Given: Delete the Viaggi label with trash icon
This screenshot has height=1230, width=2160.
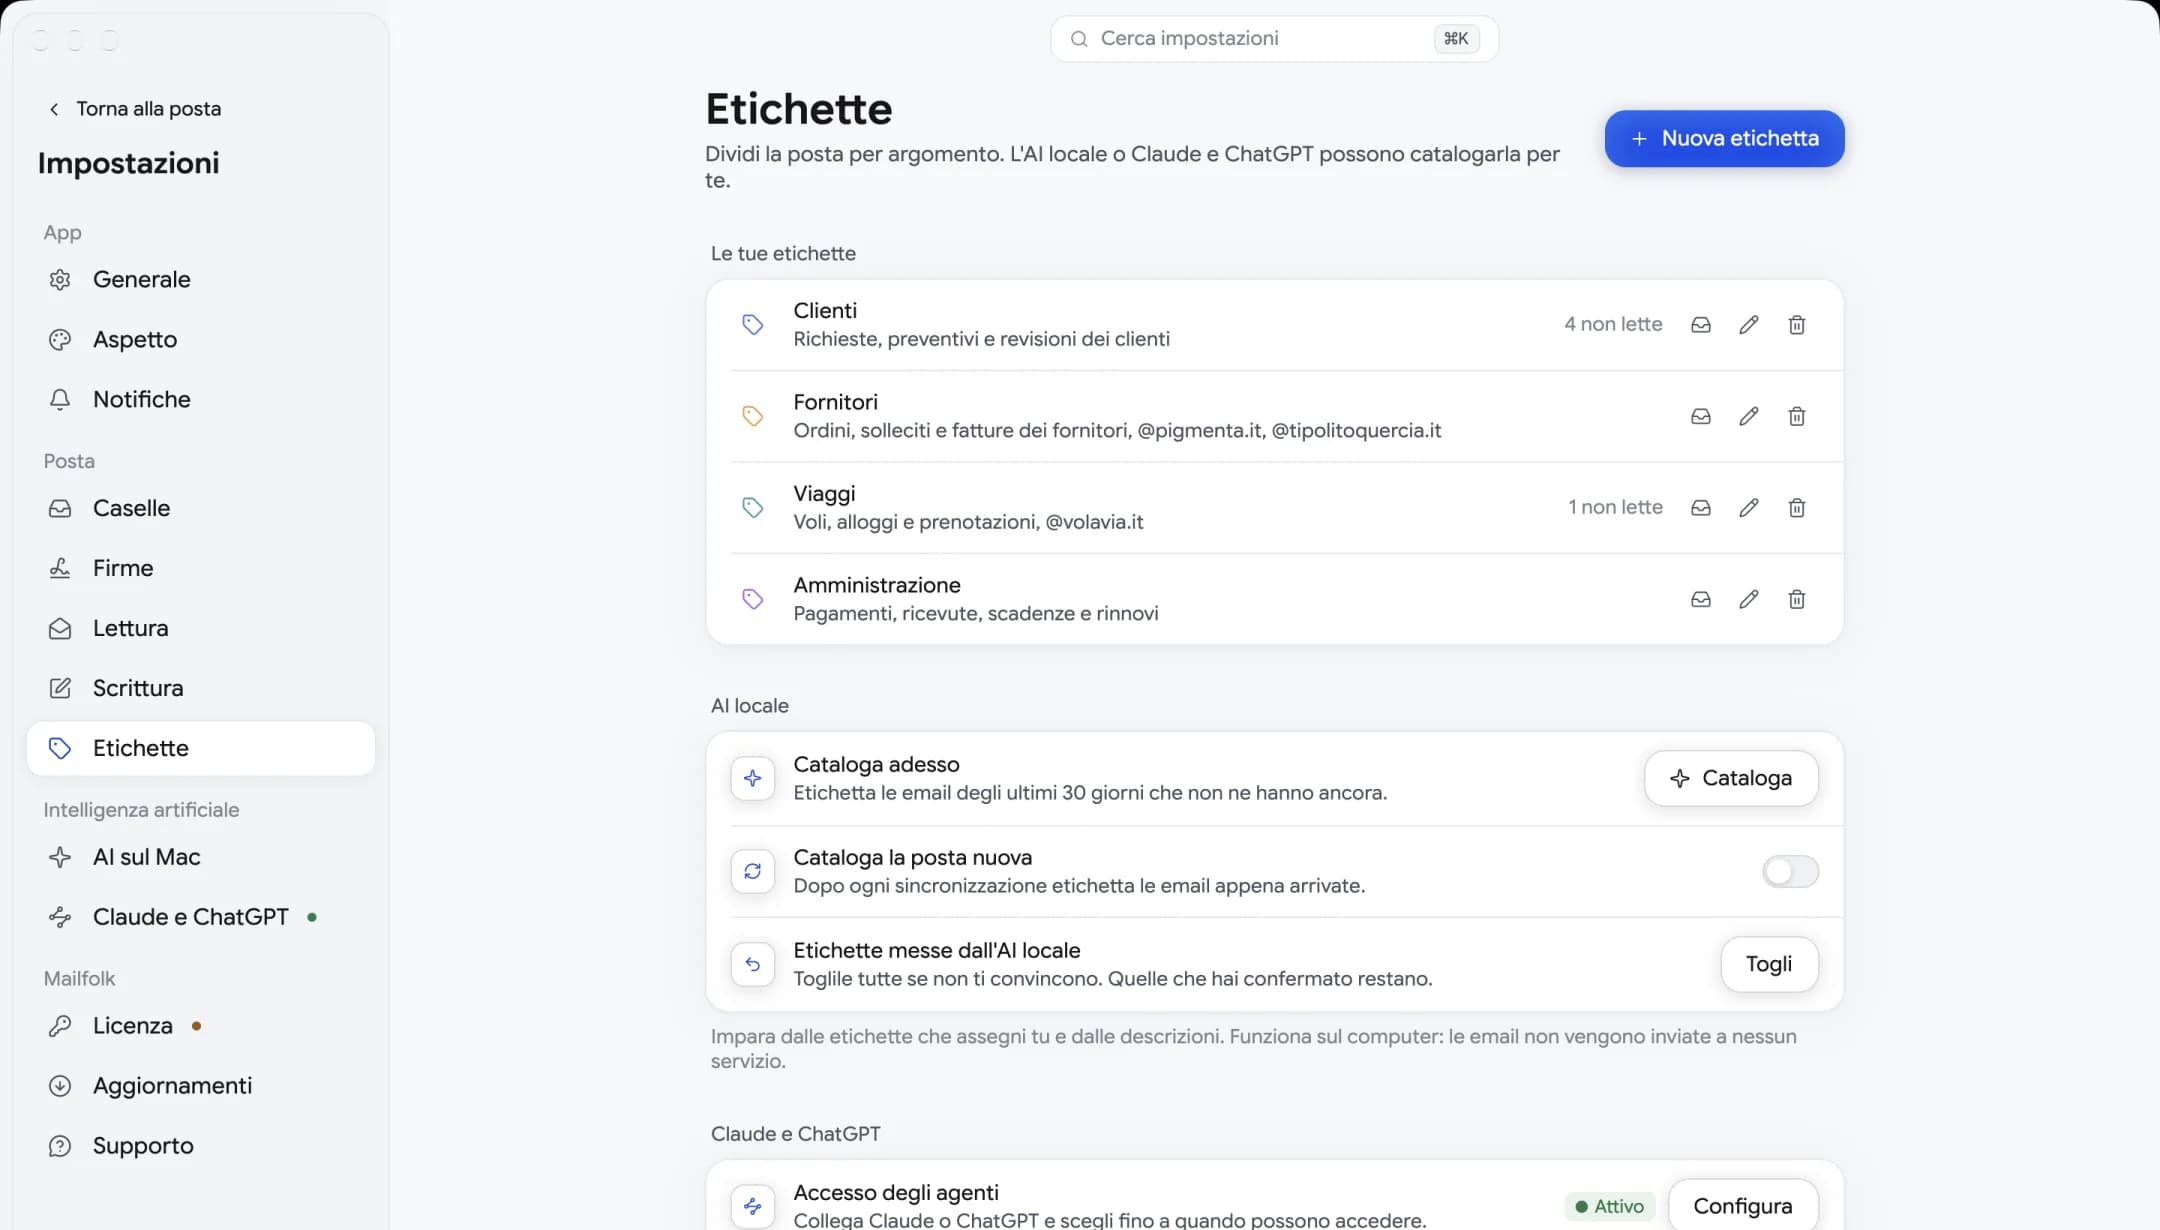Looking at the screenshot, I should tap(1796, 508).
